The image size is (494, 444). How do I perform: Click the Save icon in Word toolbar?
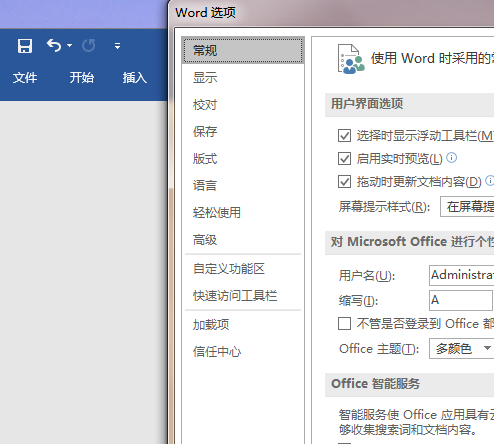25,46
